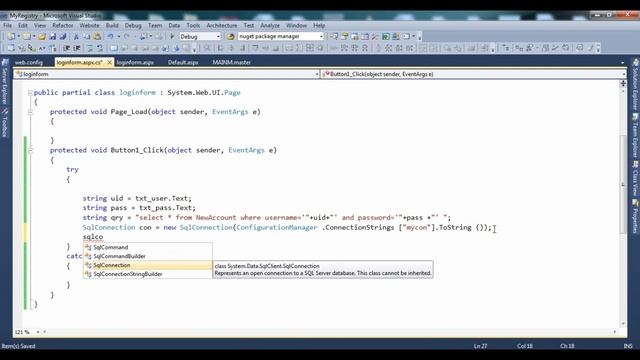Open the Tools menu
The height and width of the screenshot is (360, 640).
[193, 25]
